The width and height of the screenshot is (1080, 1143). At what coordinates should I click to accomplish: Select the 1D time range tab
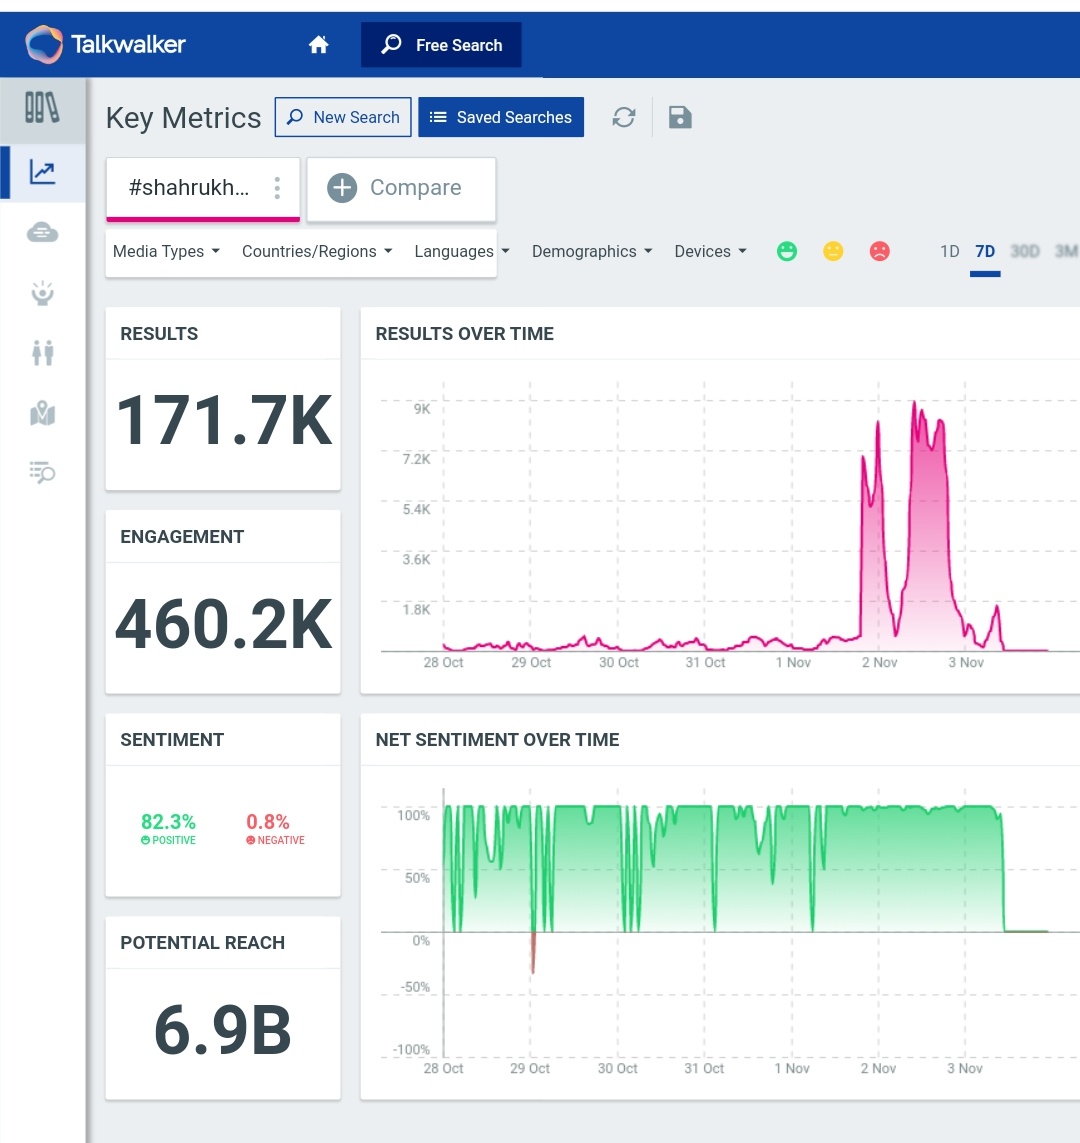tap(948, 251)
